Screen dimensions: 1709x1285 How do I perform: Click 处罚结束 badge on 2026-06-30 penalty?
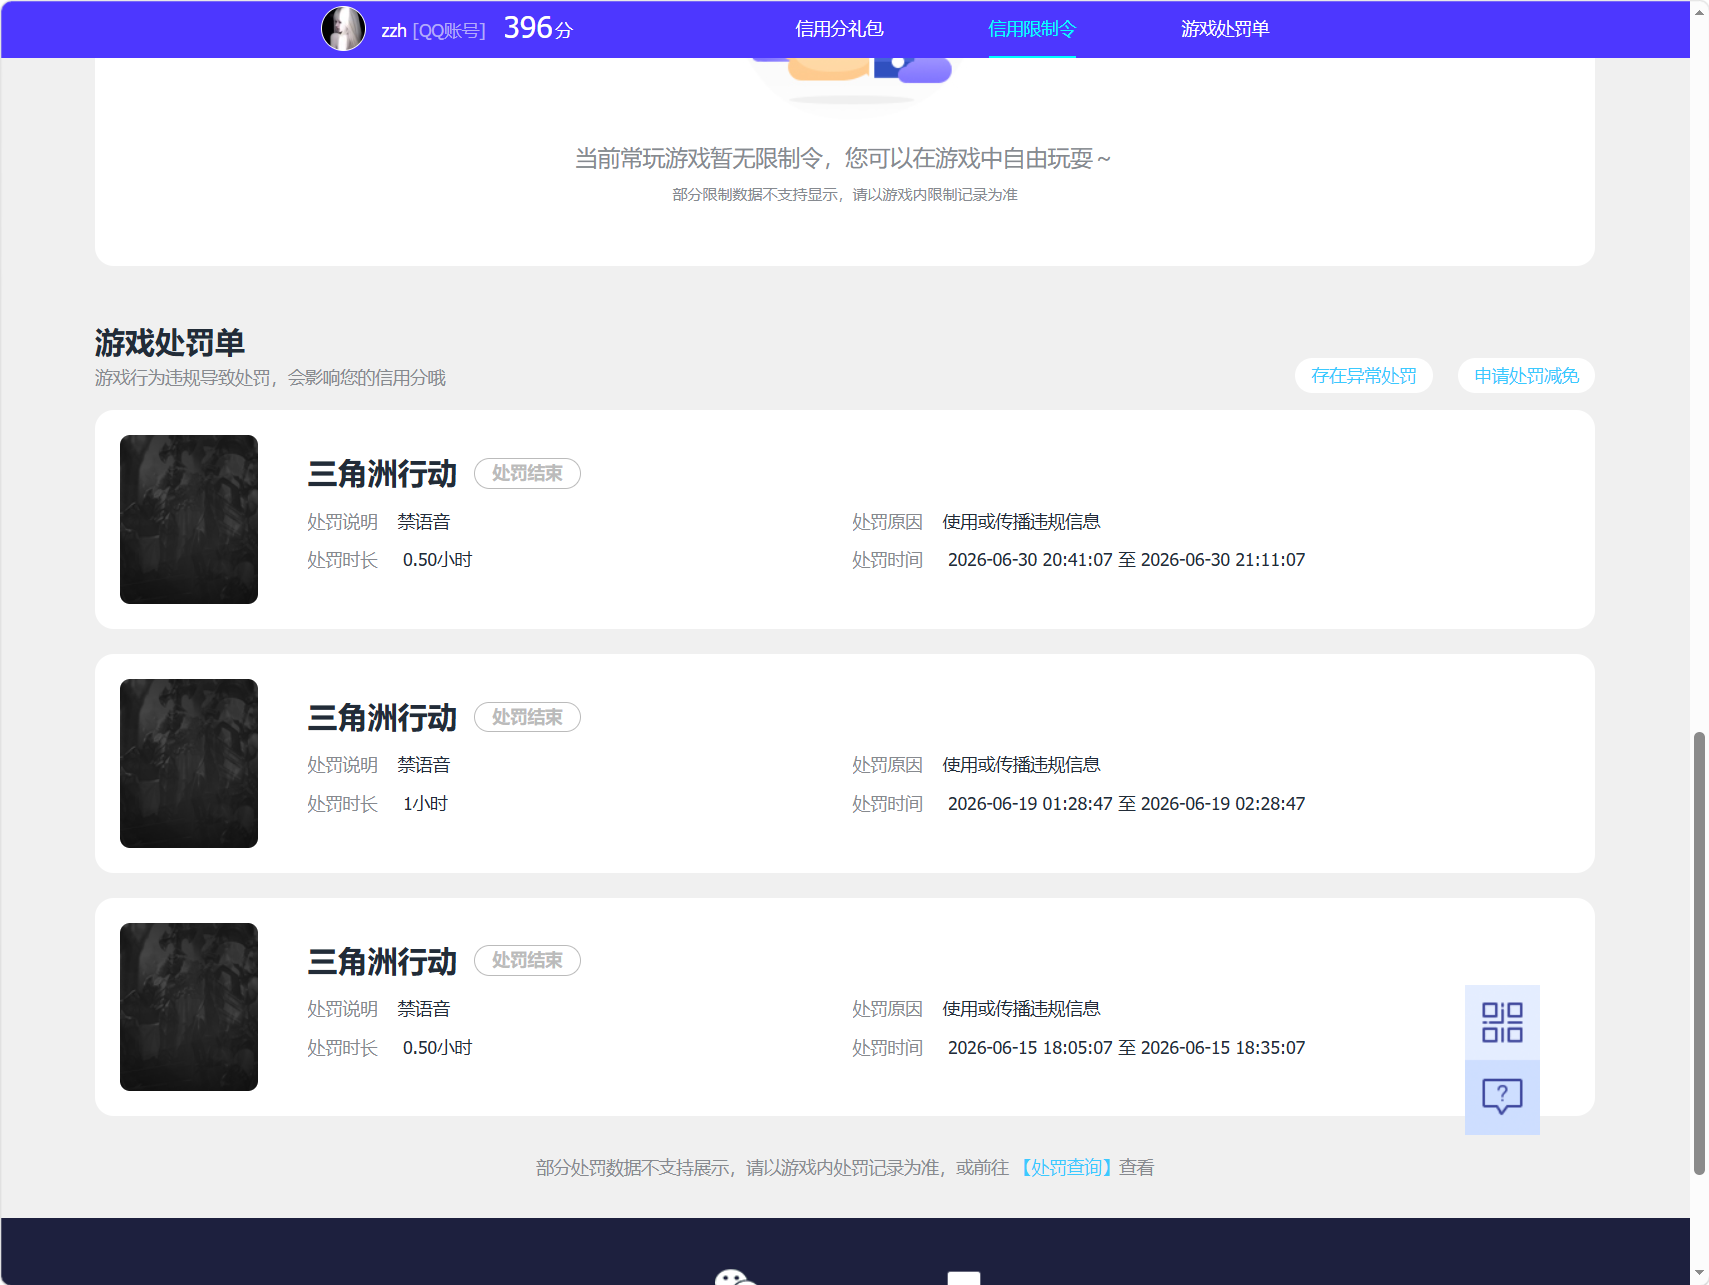(x=527, y=473)
